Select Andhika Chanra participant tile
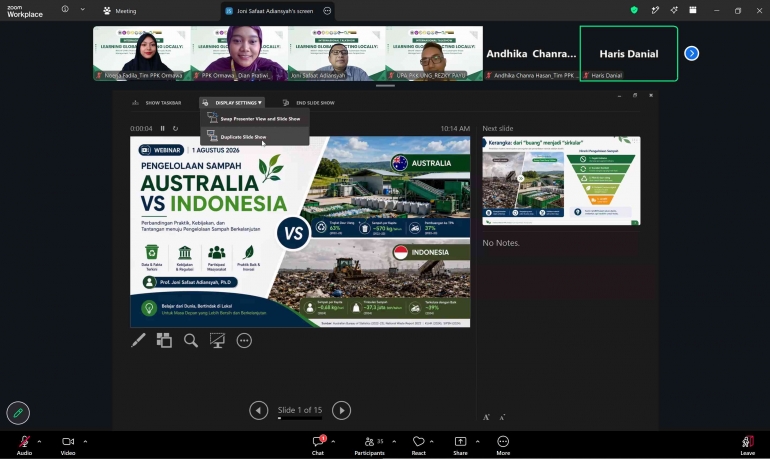This screenshot has width=770, height=459. pyautogui.click(x=531, y=54)
